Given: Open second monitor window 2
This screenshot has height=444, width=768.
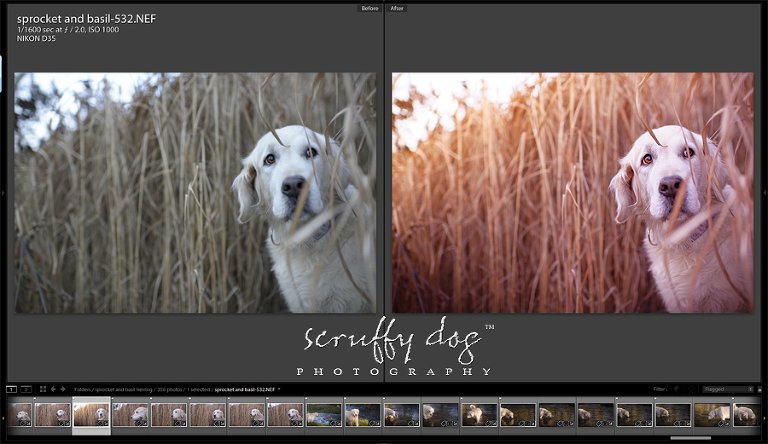Looking at the screenshot, I should (25, 388).
